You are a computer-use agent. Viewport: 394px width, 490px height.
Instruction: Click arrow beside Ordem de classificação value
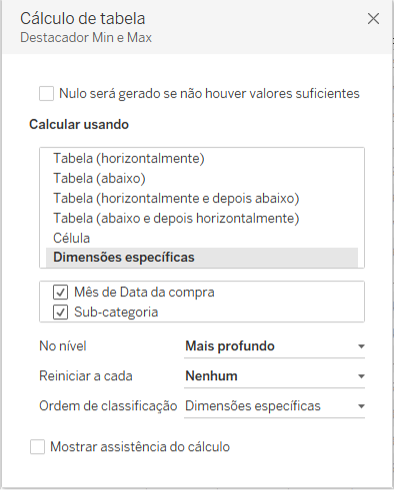click(x=361, y=407)
